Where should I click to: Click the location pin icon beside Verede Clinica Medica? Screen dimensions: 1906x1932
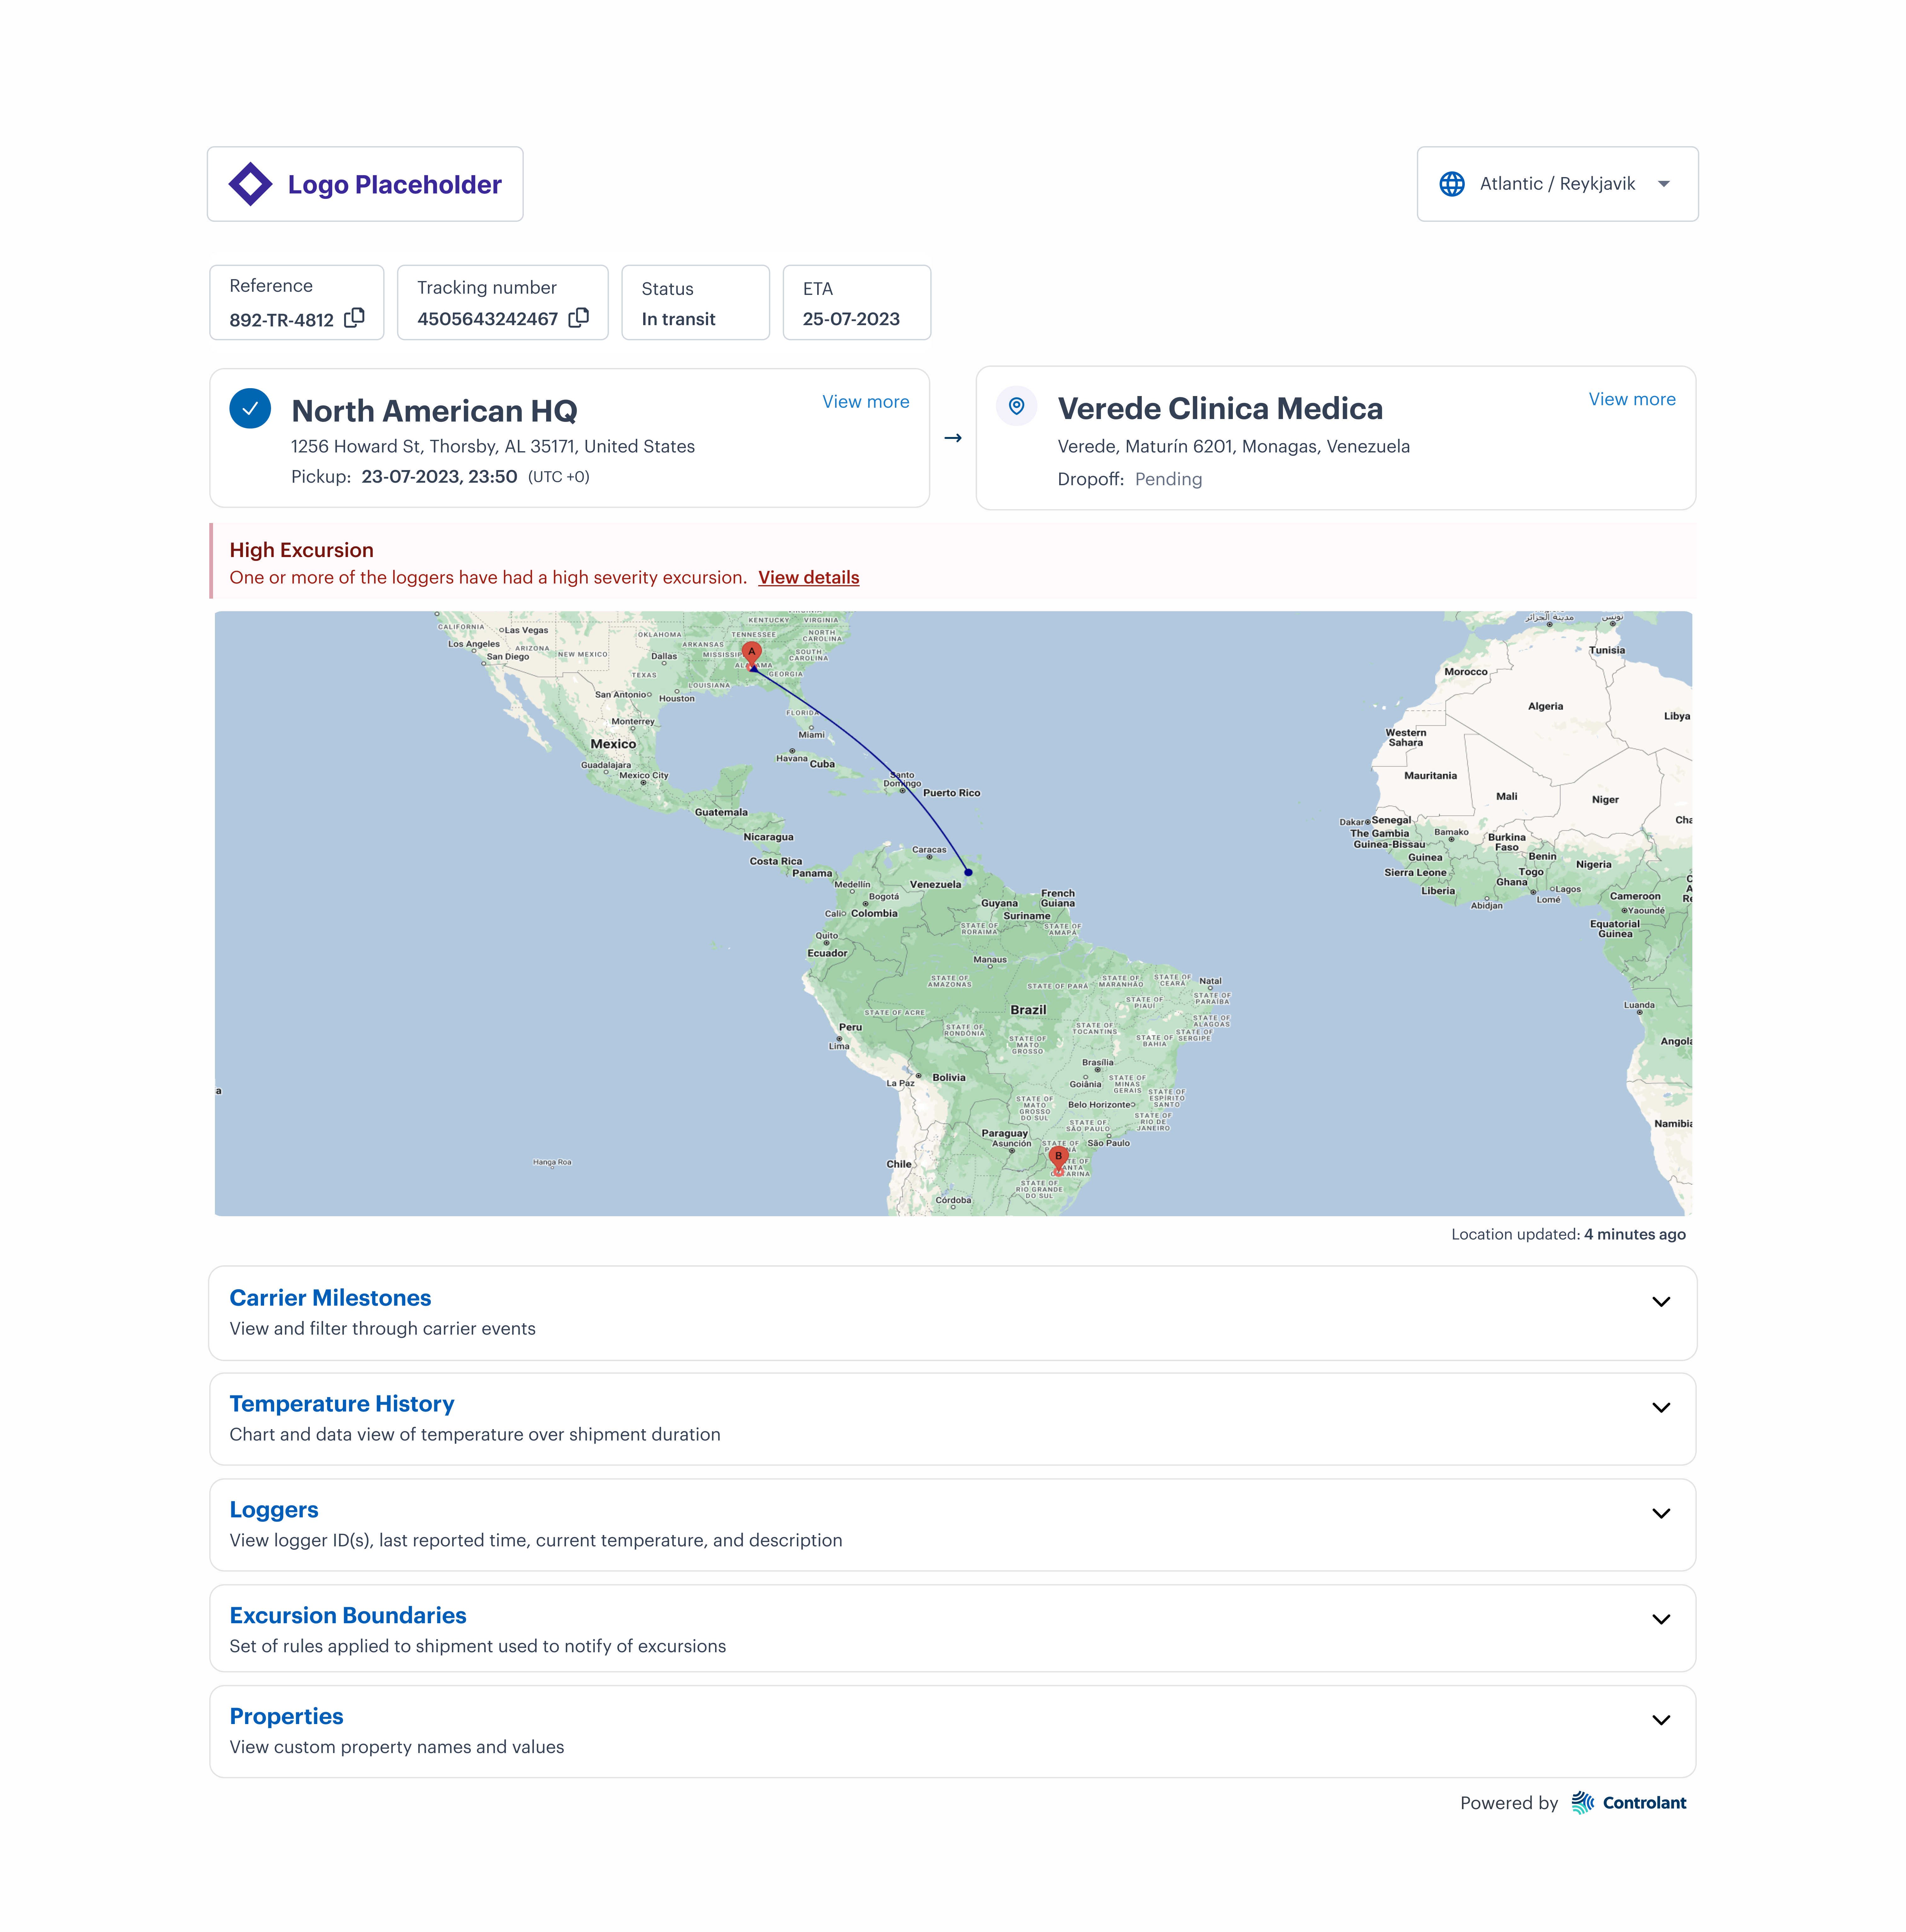(1016, 406)
